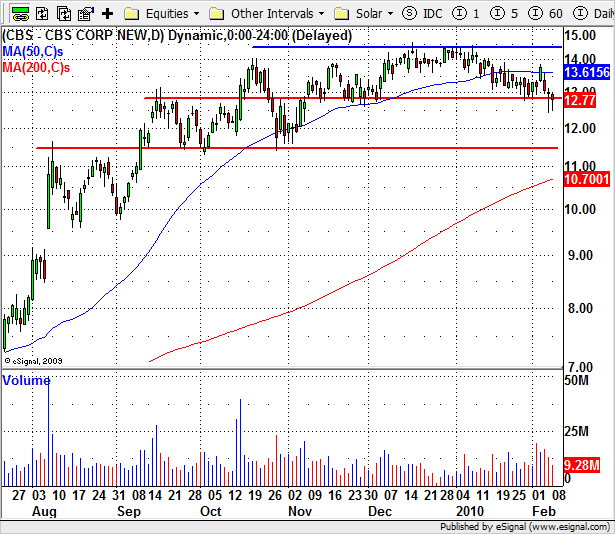Click the double-page refresh all icon
This screenshot has width=615, height=534.
tap(64, 14)
